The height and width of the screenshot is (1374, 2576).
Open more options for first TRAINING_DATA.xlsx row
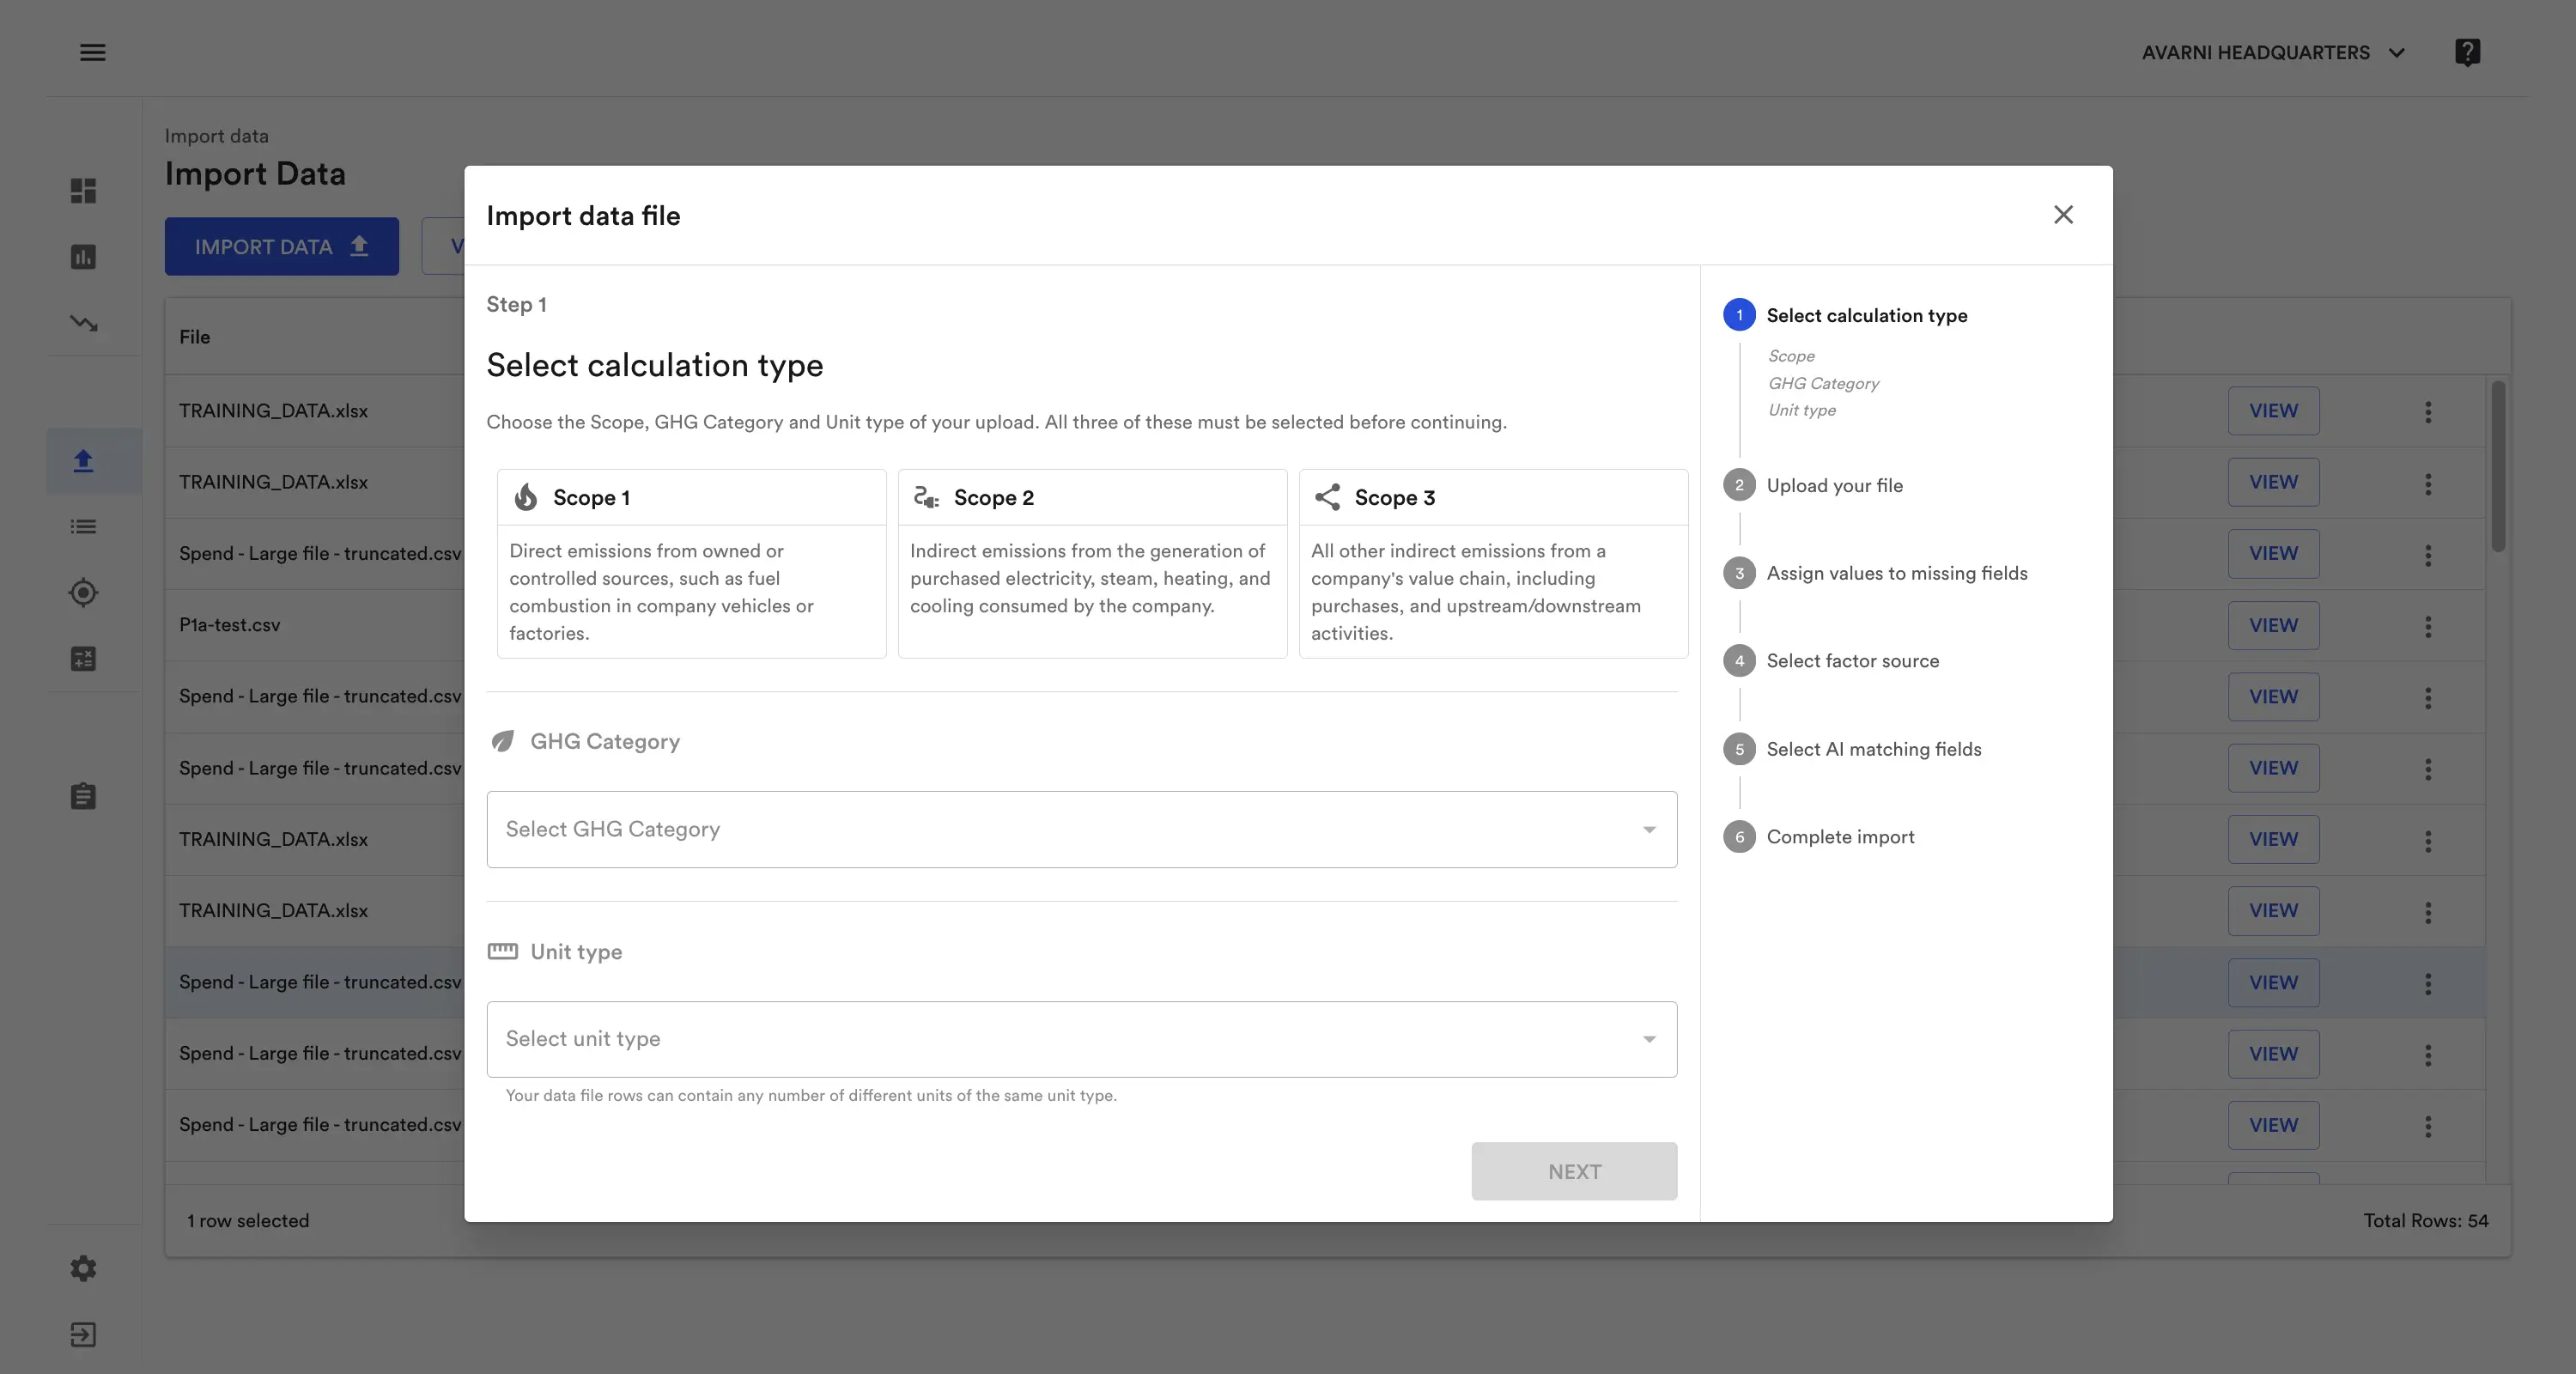(2428, 411)
